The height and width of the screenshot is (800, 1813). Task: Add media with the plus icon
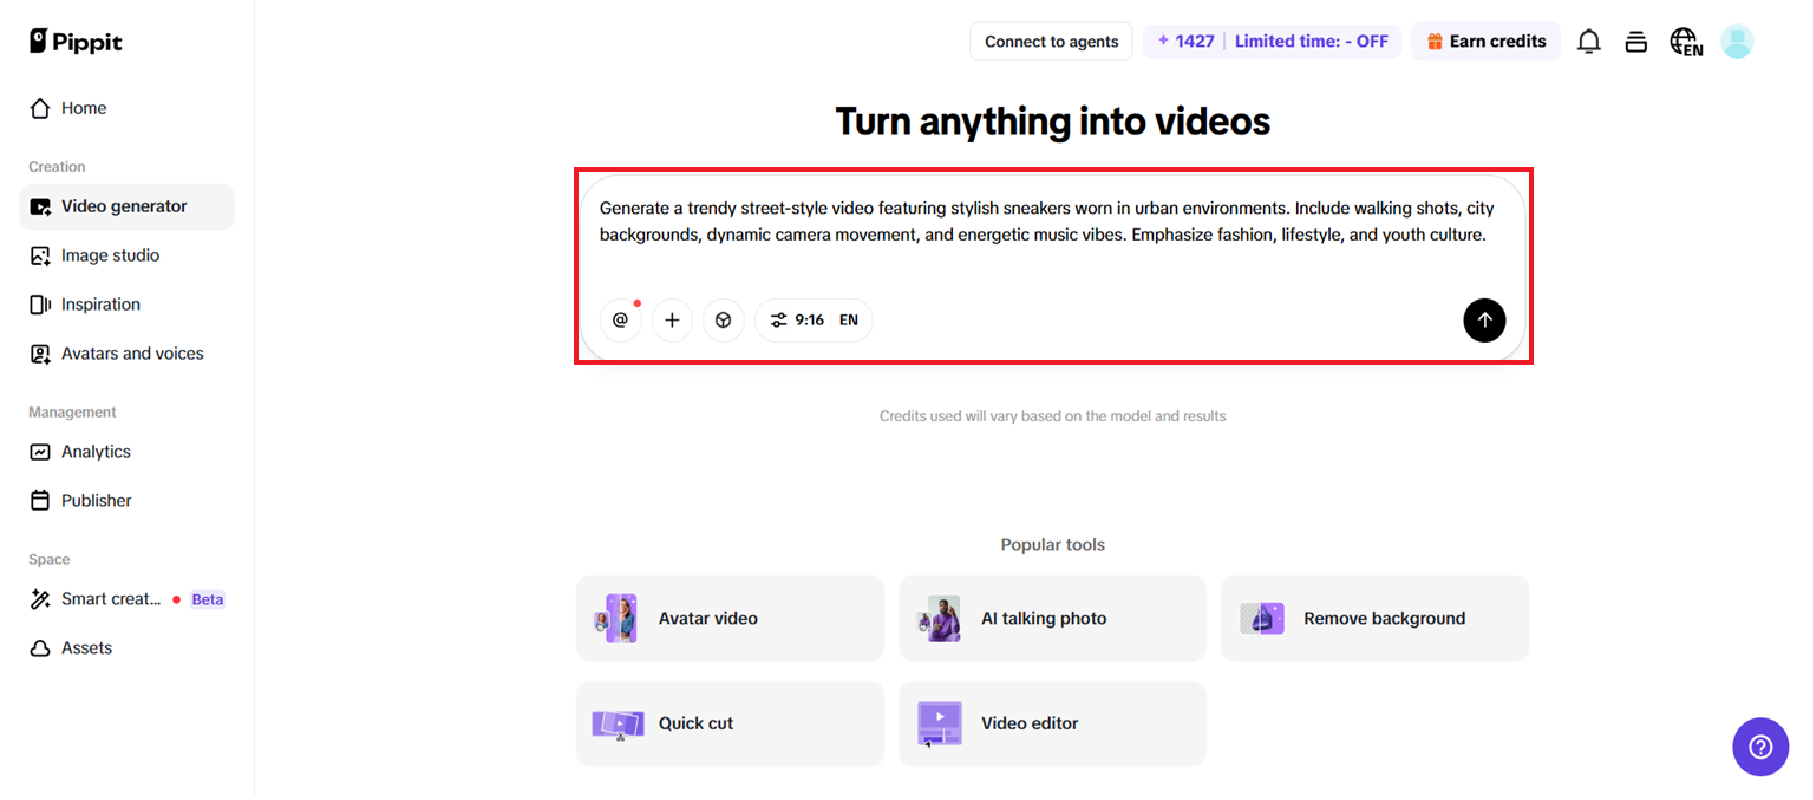click(x=672, y=320)
